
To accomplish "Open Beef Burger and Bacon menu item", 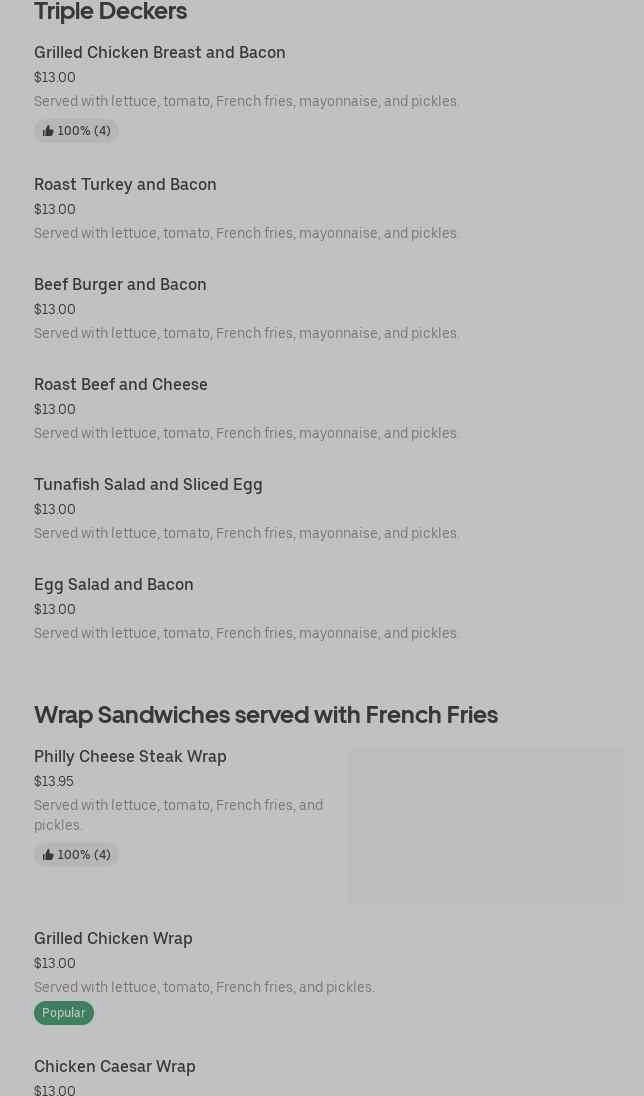I will pyautogui.click(x=120, y=284).
